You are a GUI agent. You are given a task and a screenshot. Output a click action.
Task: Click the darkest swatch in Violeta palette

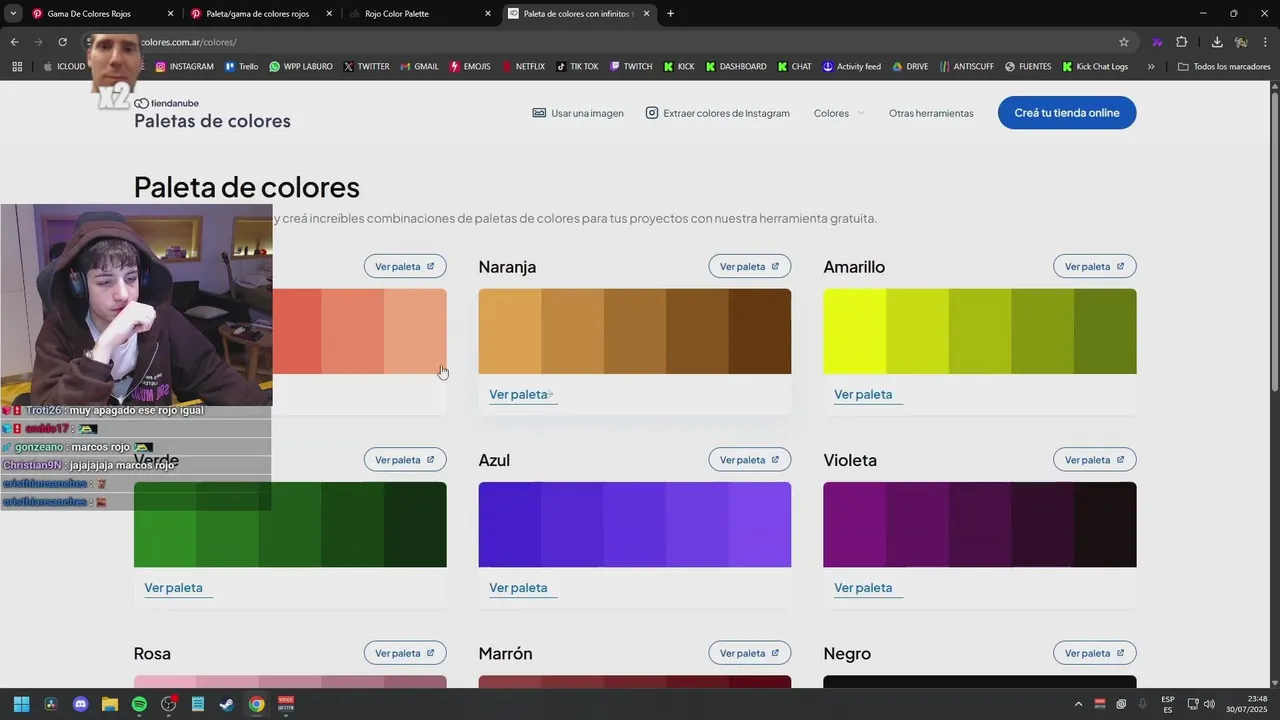(x=1105, y=524)
